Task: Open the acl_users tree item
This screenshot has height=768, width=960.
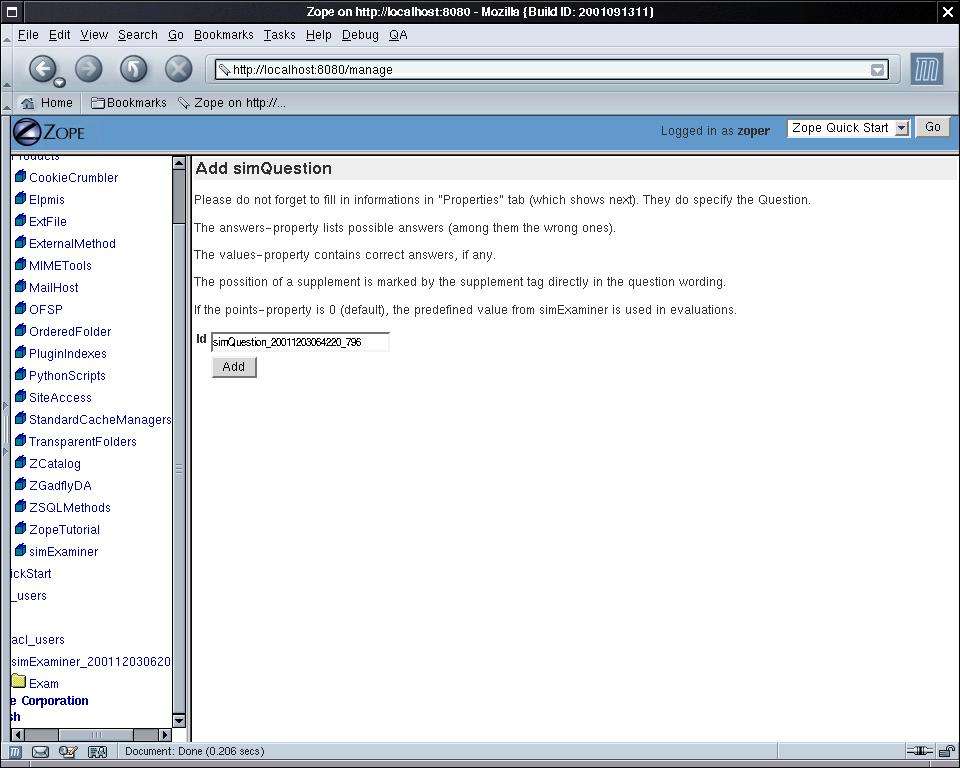Action: 38,640
